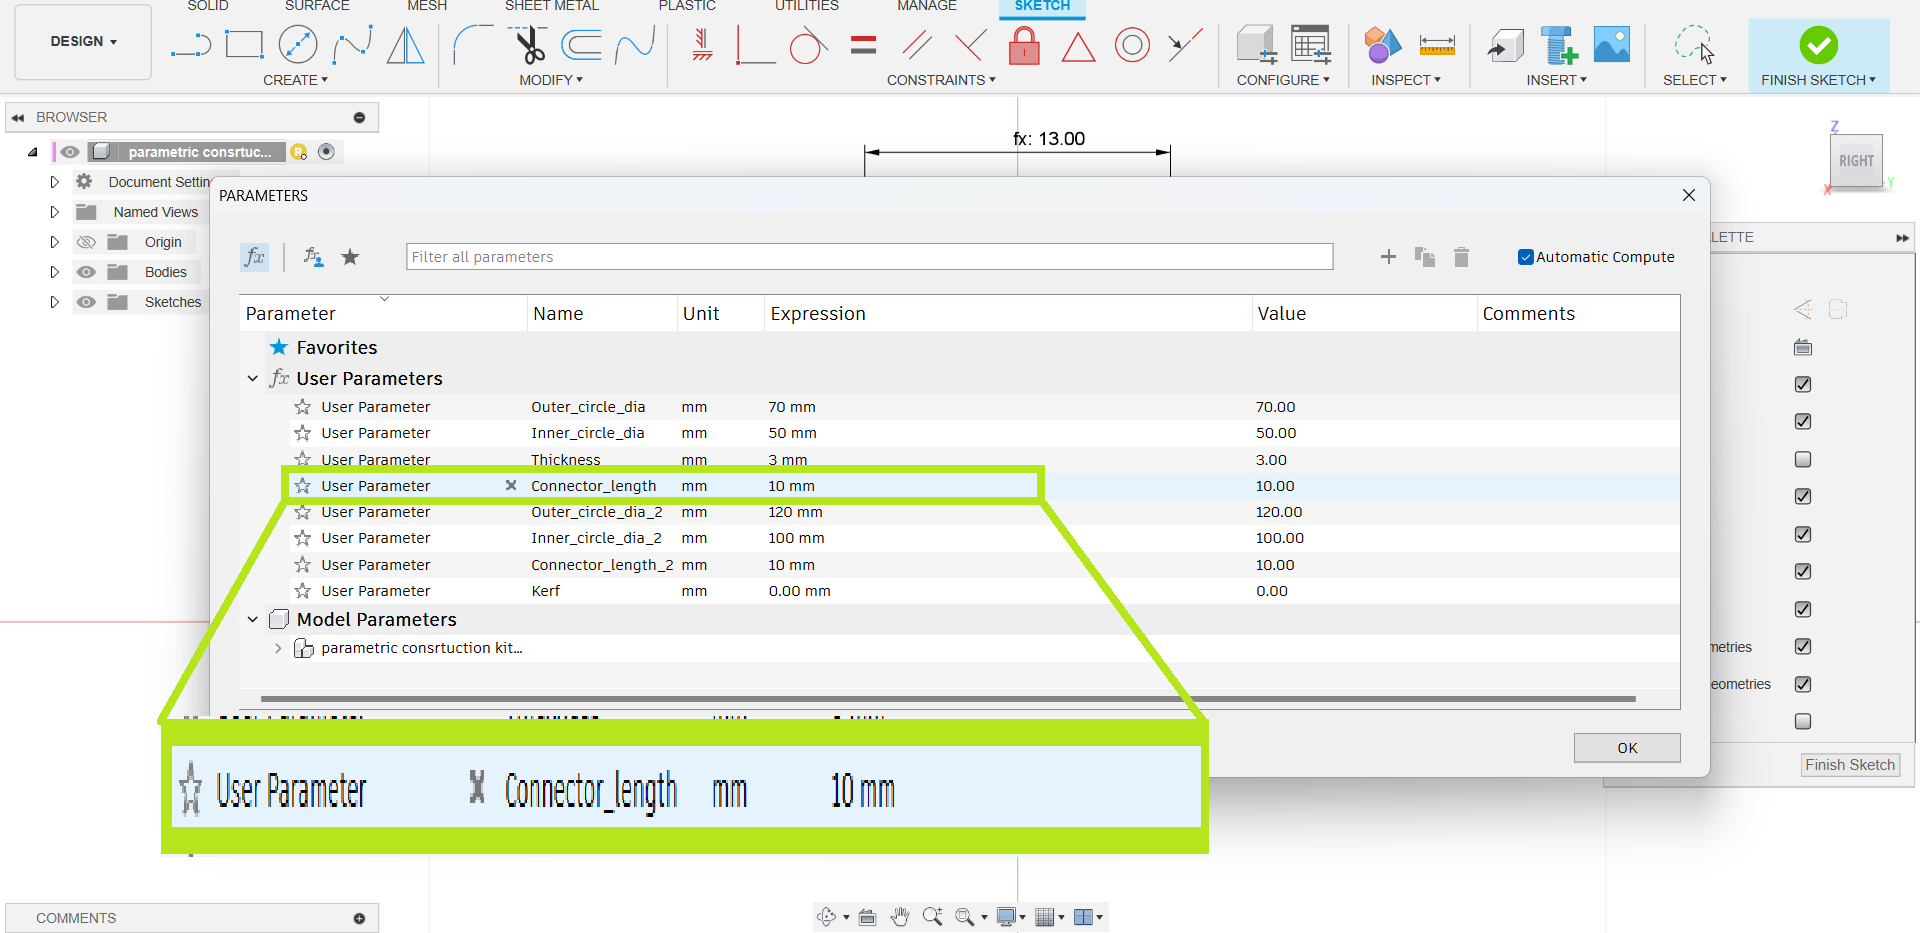
Task: Select the center diameter circle tool
Action: tap(298, 45)
